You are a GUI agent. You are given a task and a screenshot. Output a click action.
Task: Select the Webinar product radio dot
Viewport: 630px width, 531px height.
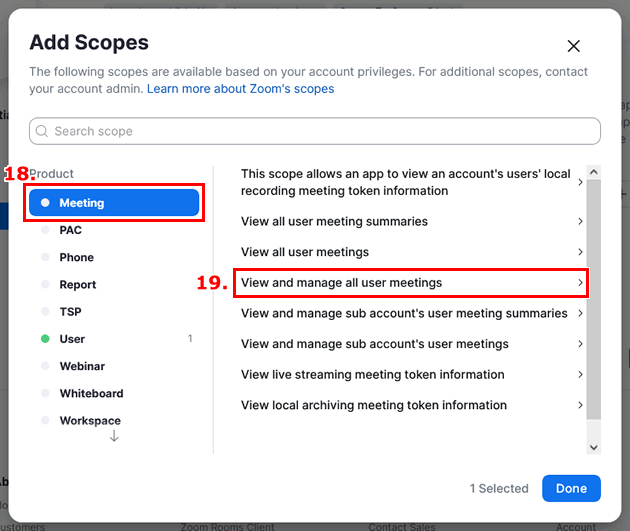click(45, 366)
